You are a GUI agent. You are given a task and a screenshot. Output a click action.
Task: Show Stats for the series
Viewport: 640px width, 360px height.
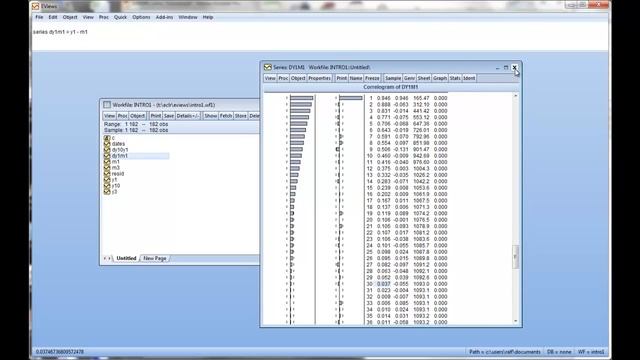click(x=455, y=78)
